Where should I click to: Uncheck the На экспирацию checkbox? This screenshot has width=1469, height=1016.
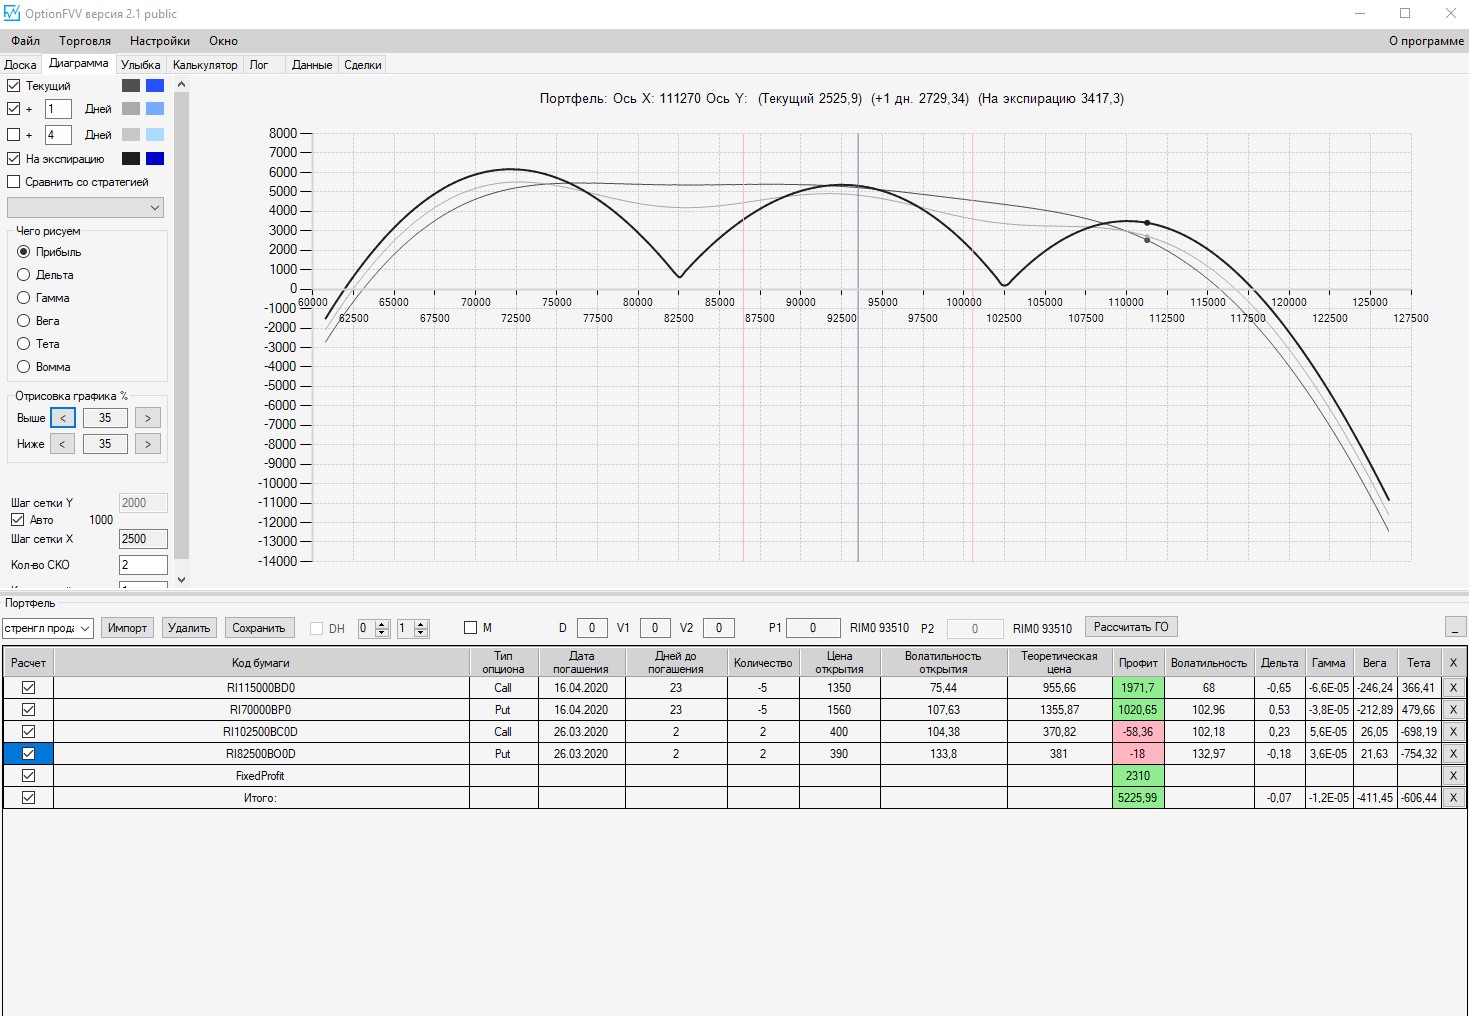pyautogui.click(x=14, y=158)
